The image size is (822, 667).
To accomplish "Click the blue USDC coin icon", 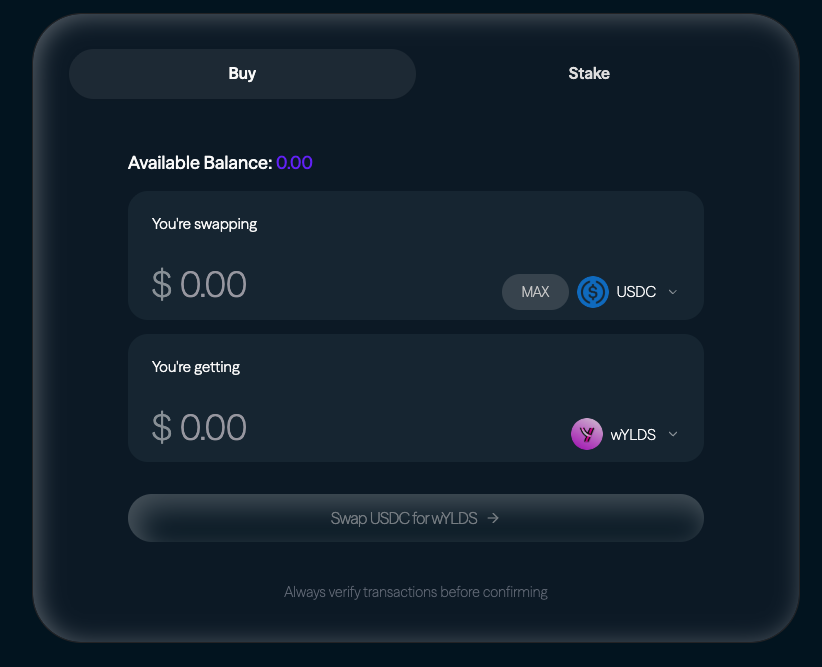I will 593,292.
